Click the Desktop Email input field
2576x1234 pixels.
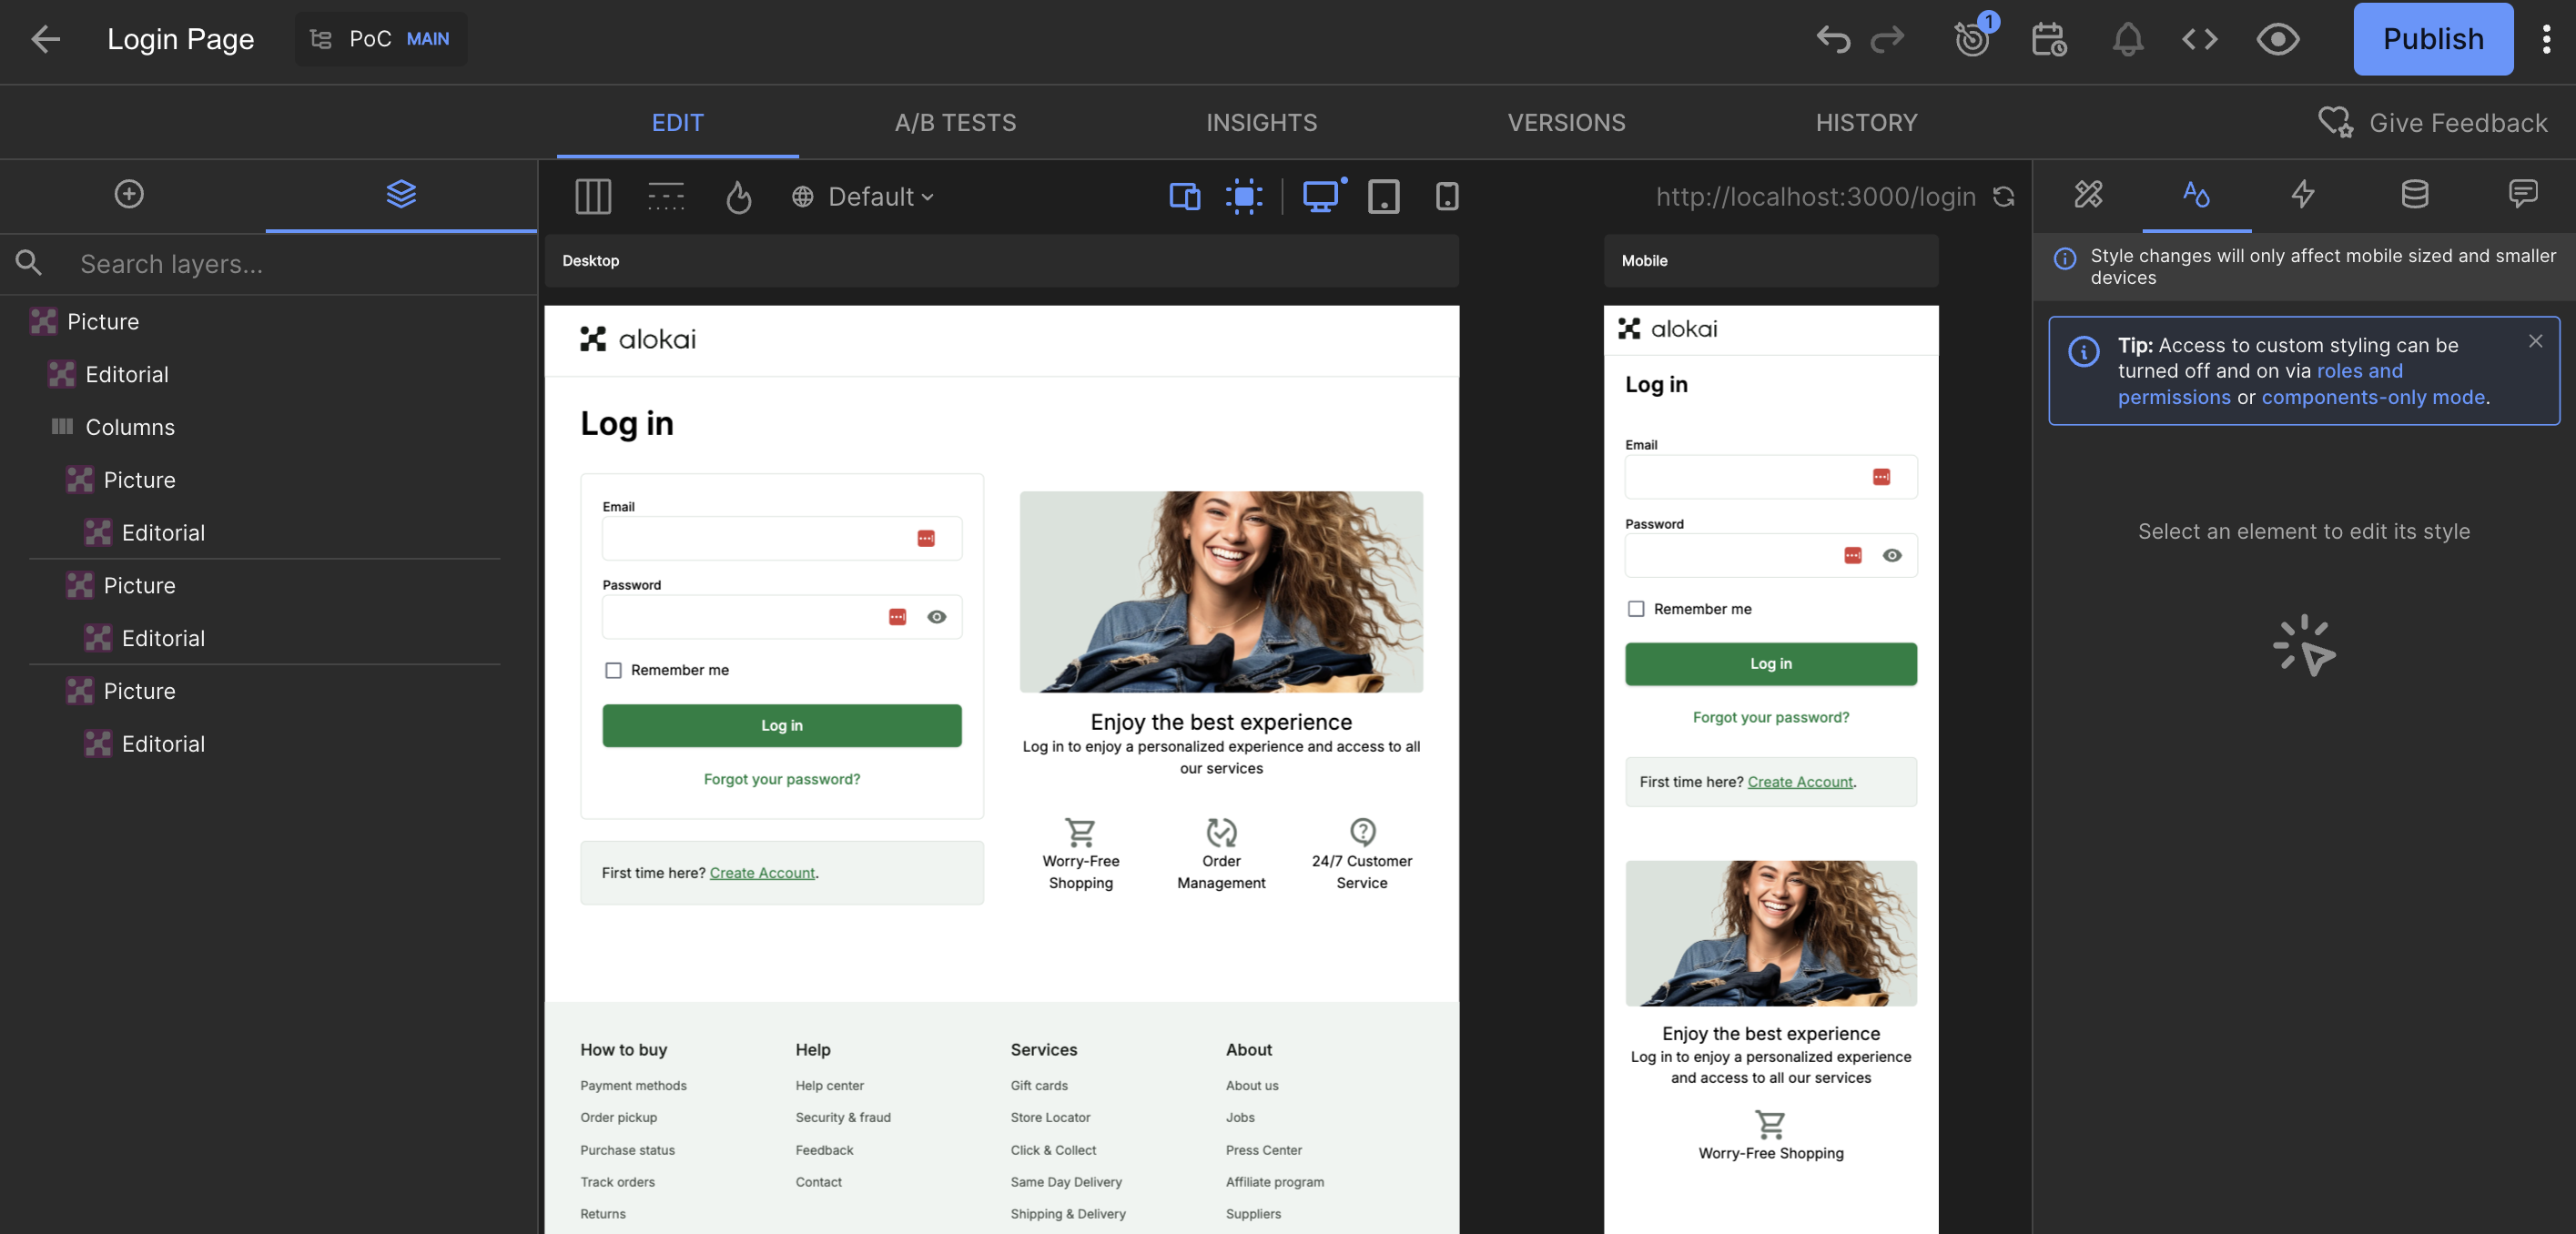[782, 539]
